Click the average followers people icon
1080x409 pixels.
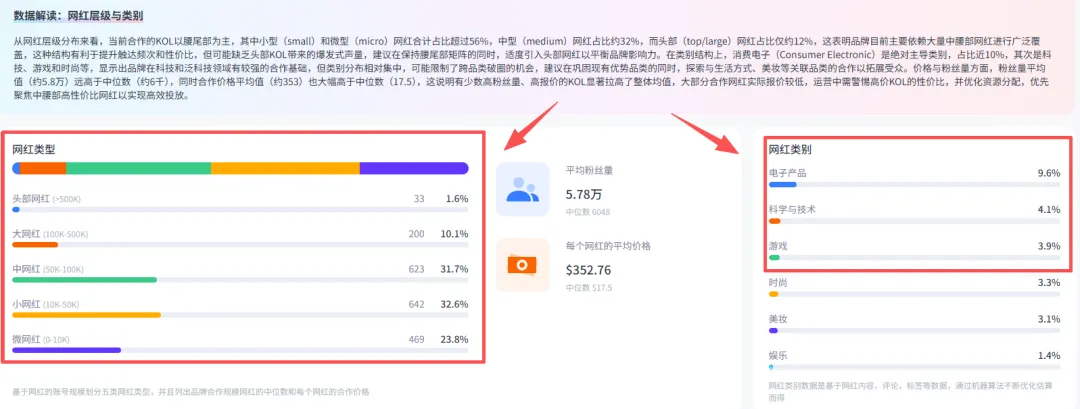tap(523, 189)
